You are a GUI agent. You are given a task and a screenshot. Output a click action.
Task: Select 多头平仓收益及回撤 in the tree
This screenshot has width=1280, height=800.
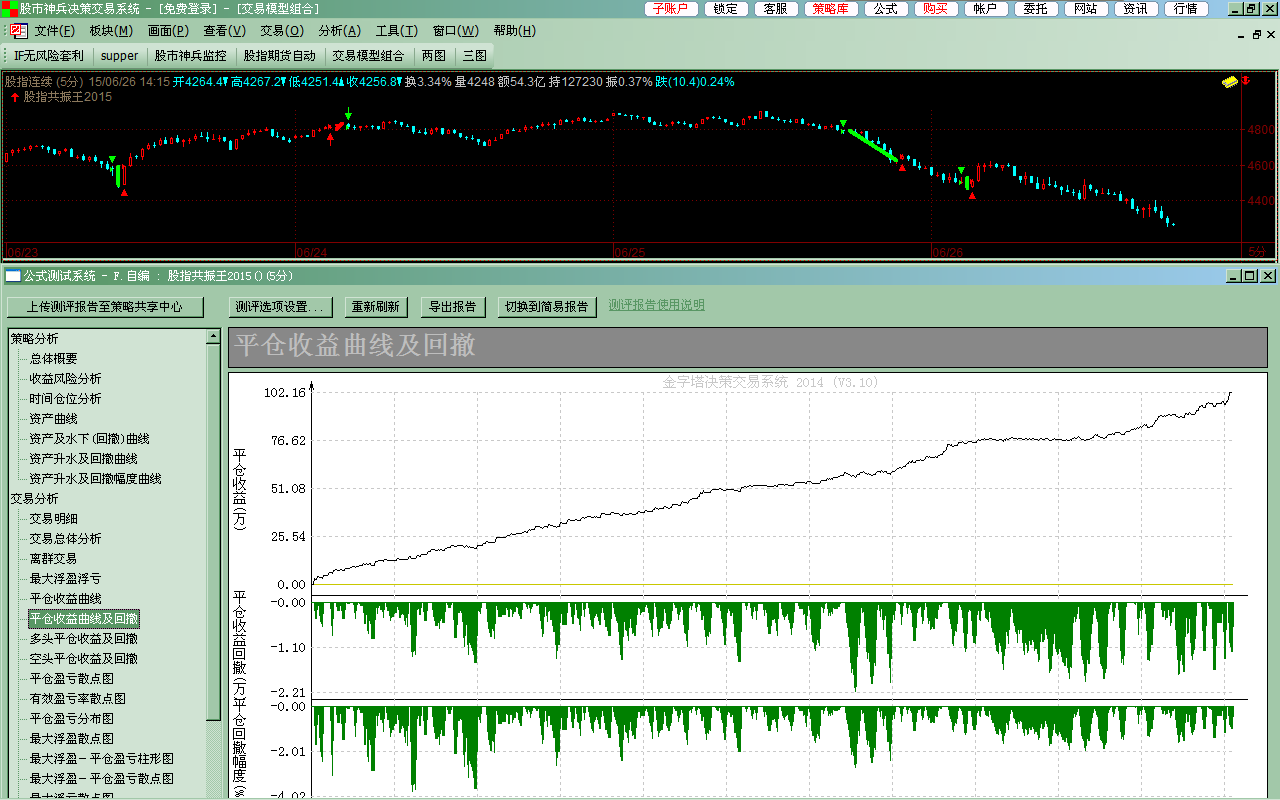84,639
